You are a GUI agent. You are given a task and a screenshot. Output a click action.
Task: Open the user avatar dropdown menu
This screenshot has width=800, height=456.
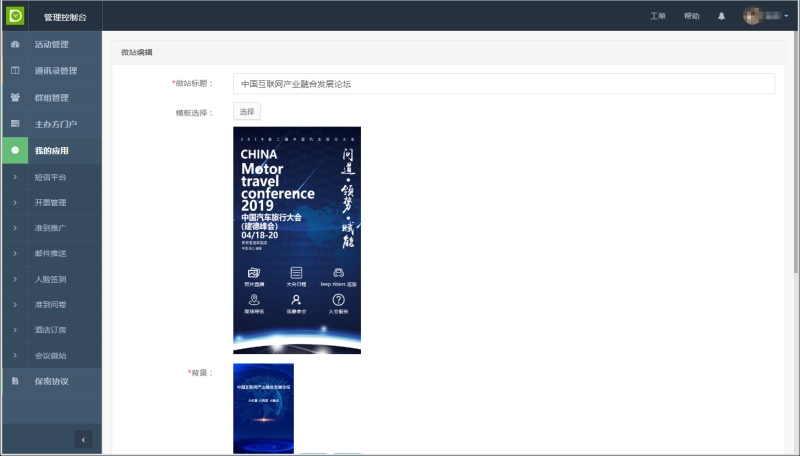(x=765, y=17)
